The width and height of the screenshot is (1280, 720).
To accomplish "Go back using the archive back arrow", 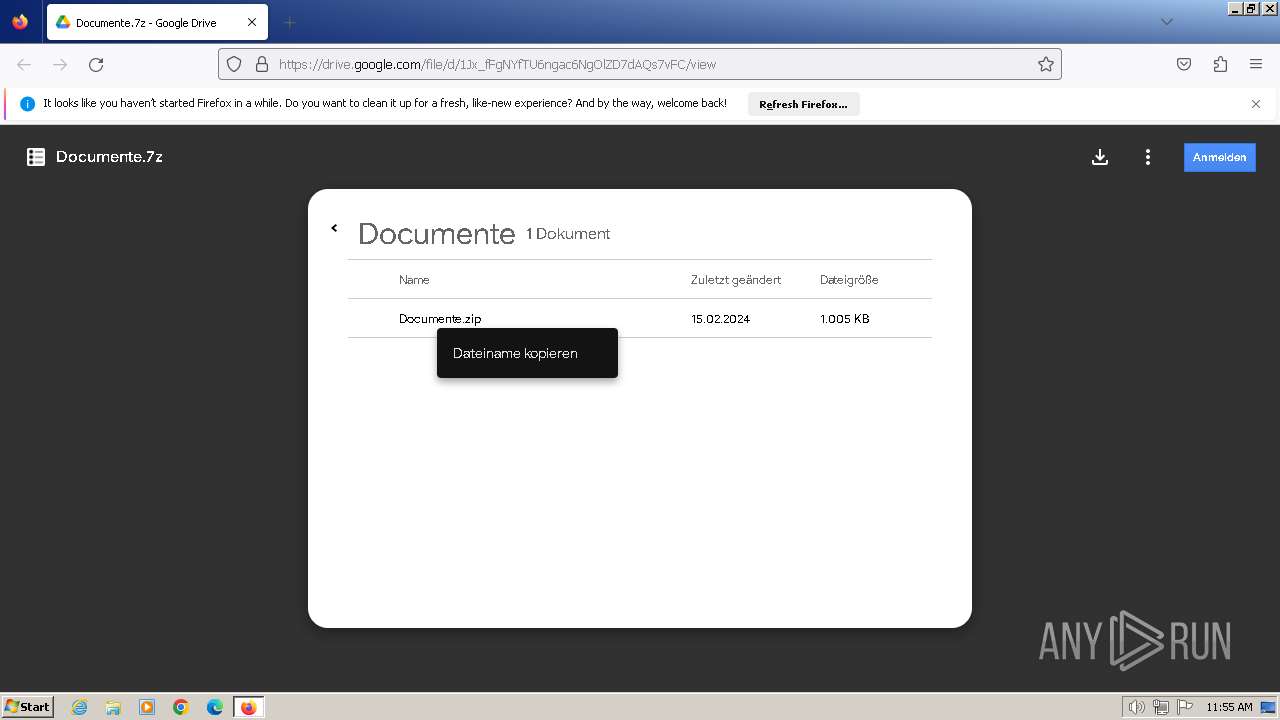I will click(334, 228).
